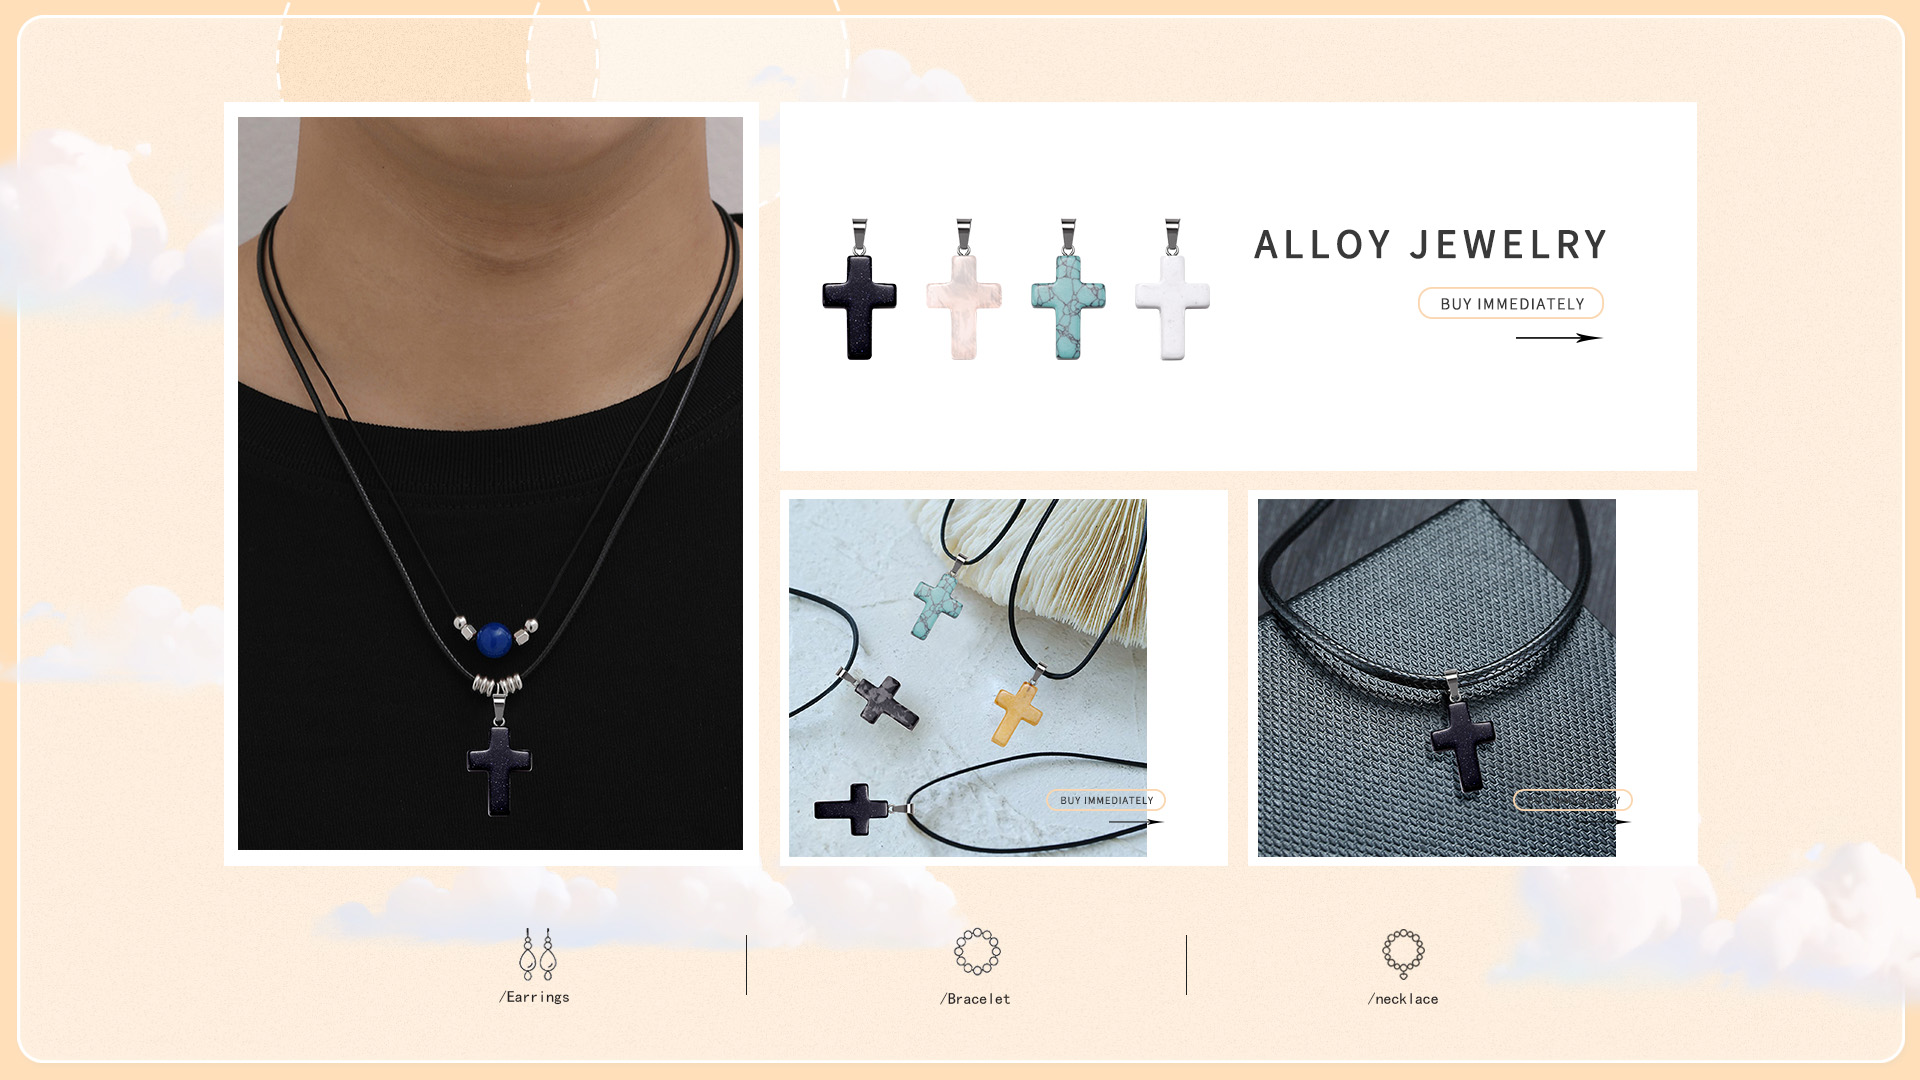This screenshot has height=1080, width=1920.
Task: Select the pink quartz cross pendant
Action: tap(963, 289)
